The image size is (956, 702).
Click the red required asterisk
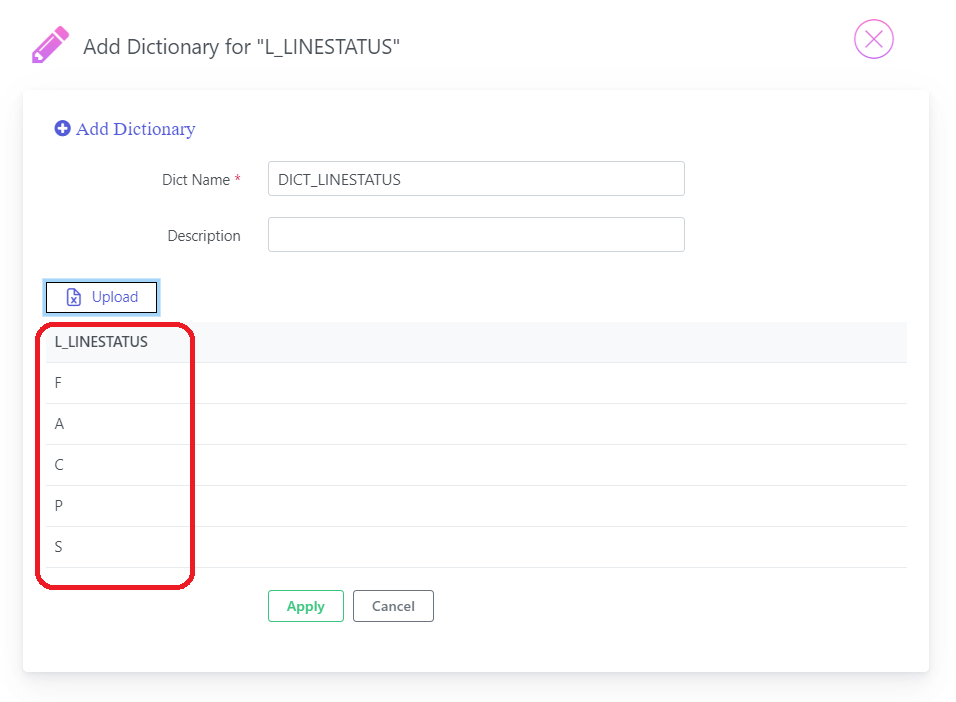coord(238,178)
